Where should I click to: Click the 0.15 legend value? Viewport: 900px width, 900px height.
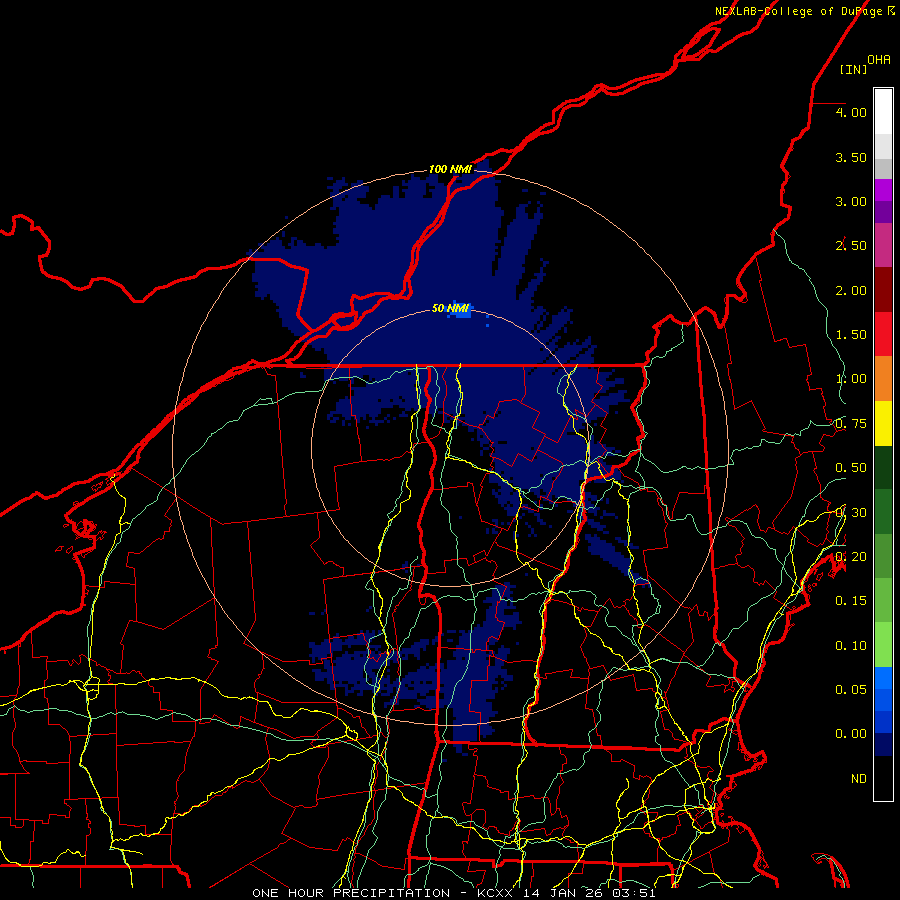pos(851,601)
